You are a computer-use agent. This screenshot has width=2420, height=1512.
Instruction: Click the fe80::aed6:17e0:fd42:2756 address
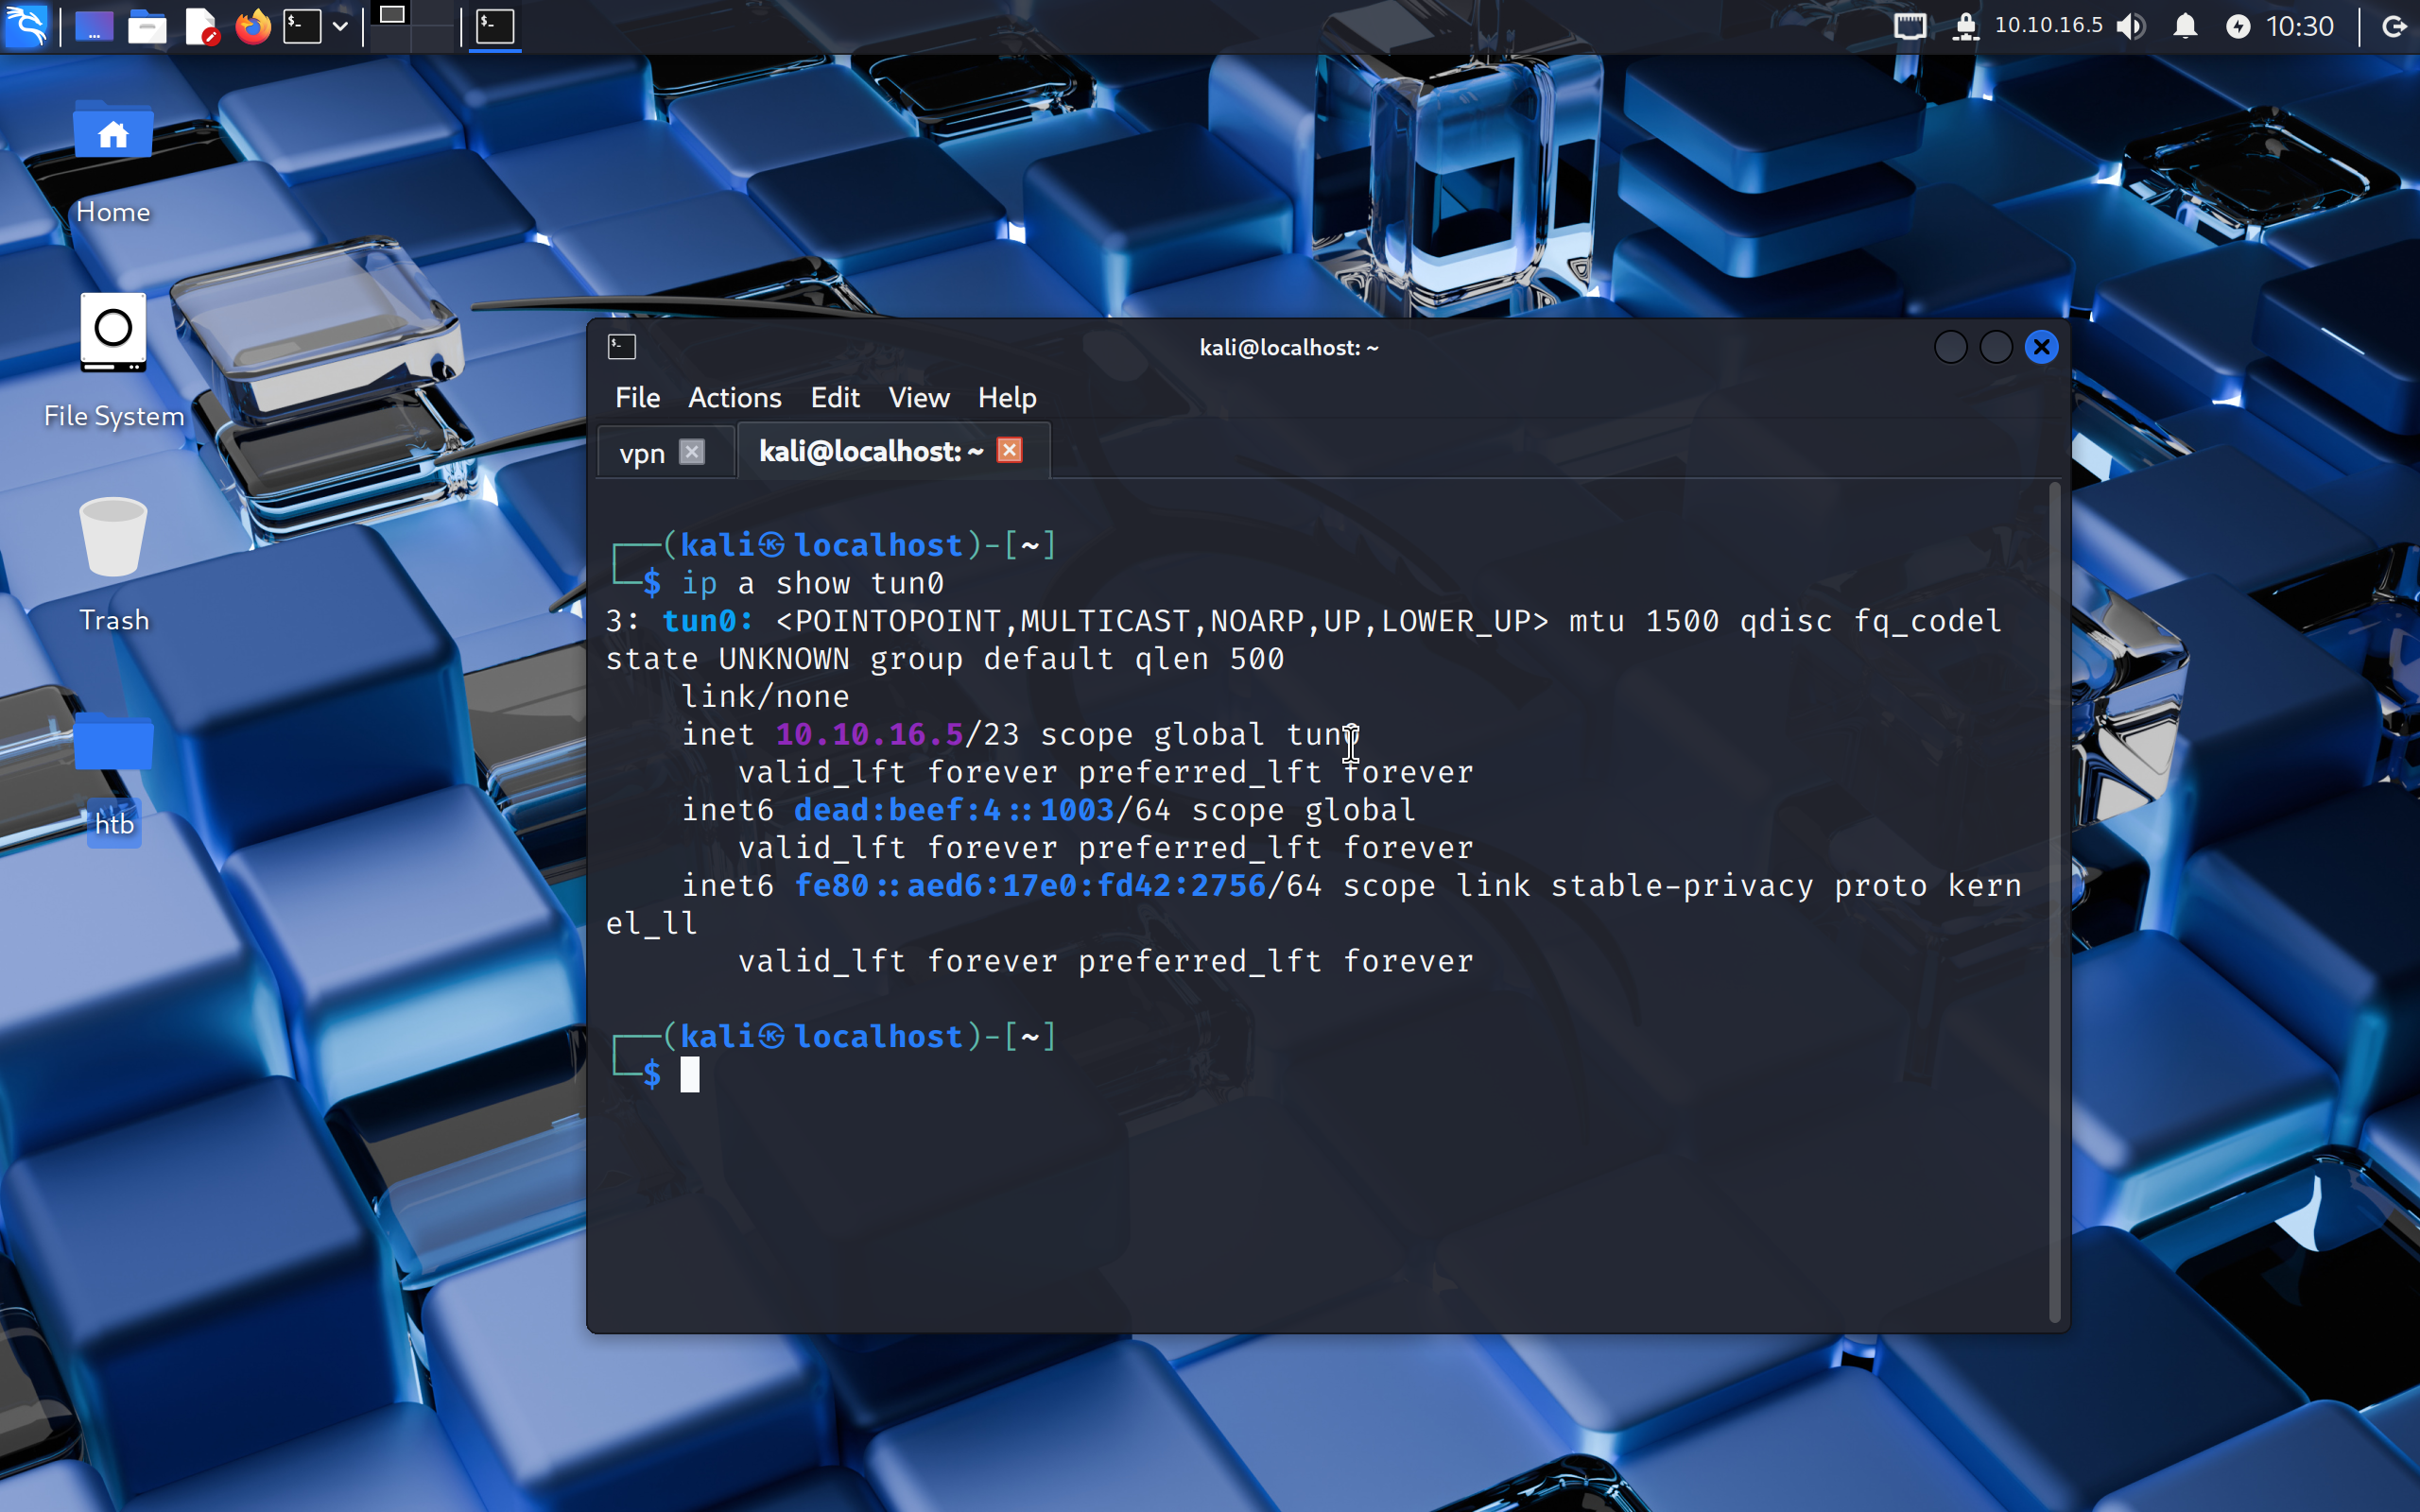point(1030,886)
